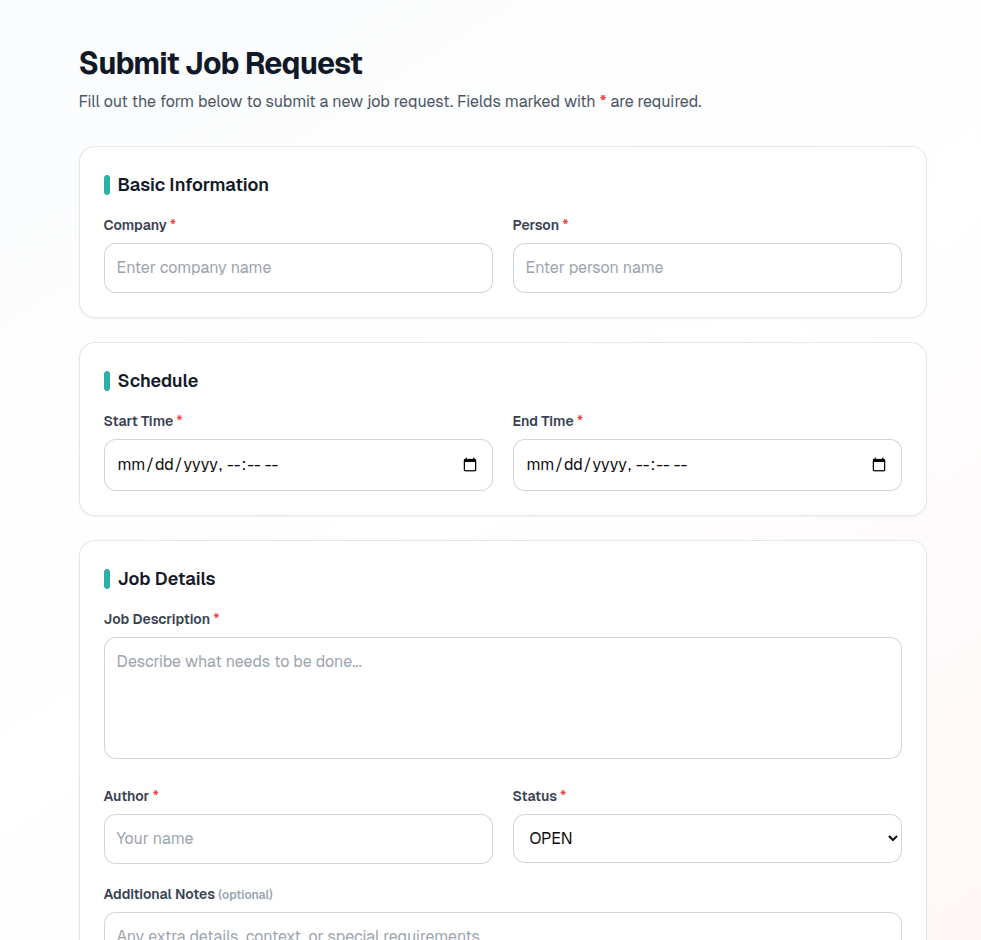The width and height of the screenshot is (981, 940).
Task: Click inside the Job Description textarea
Action: tap(500, 695)
